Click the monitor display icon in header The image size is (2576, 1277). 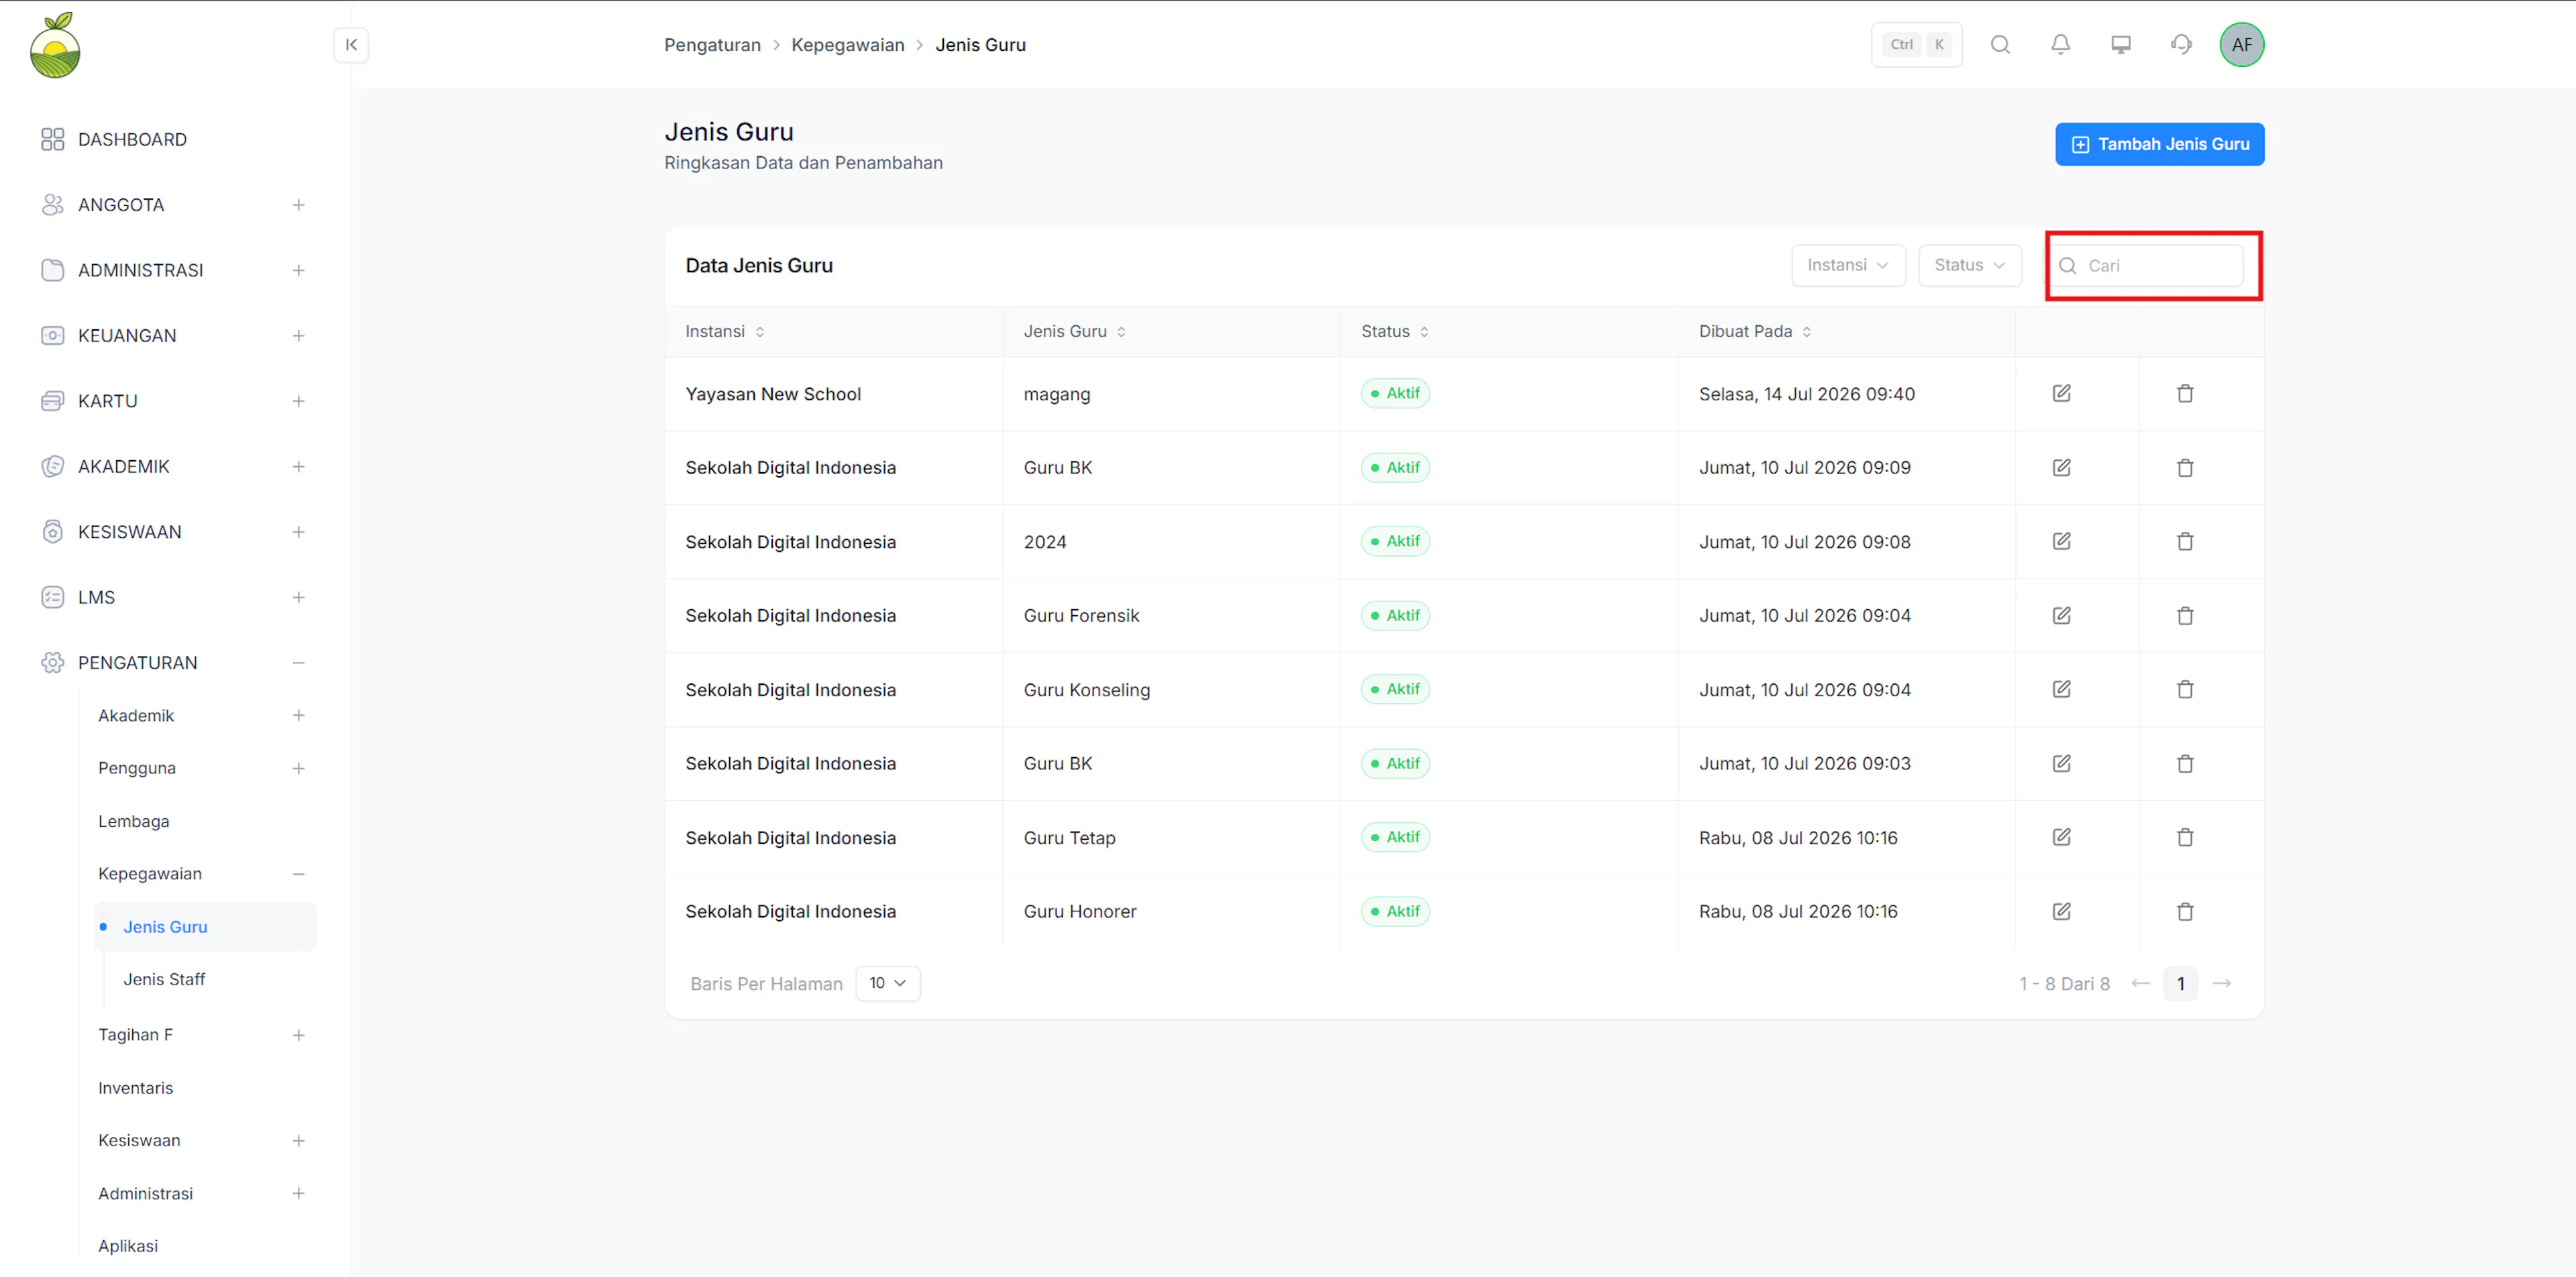coord(2121,45)
